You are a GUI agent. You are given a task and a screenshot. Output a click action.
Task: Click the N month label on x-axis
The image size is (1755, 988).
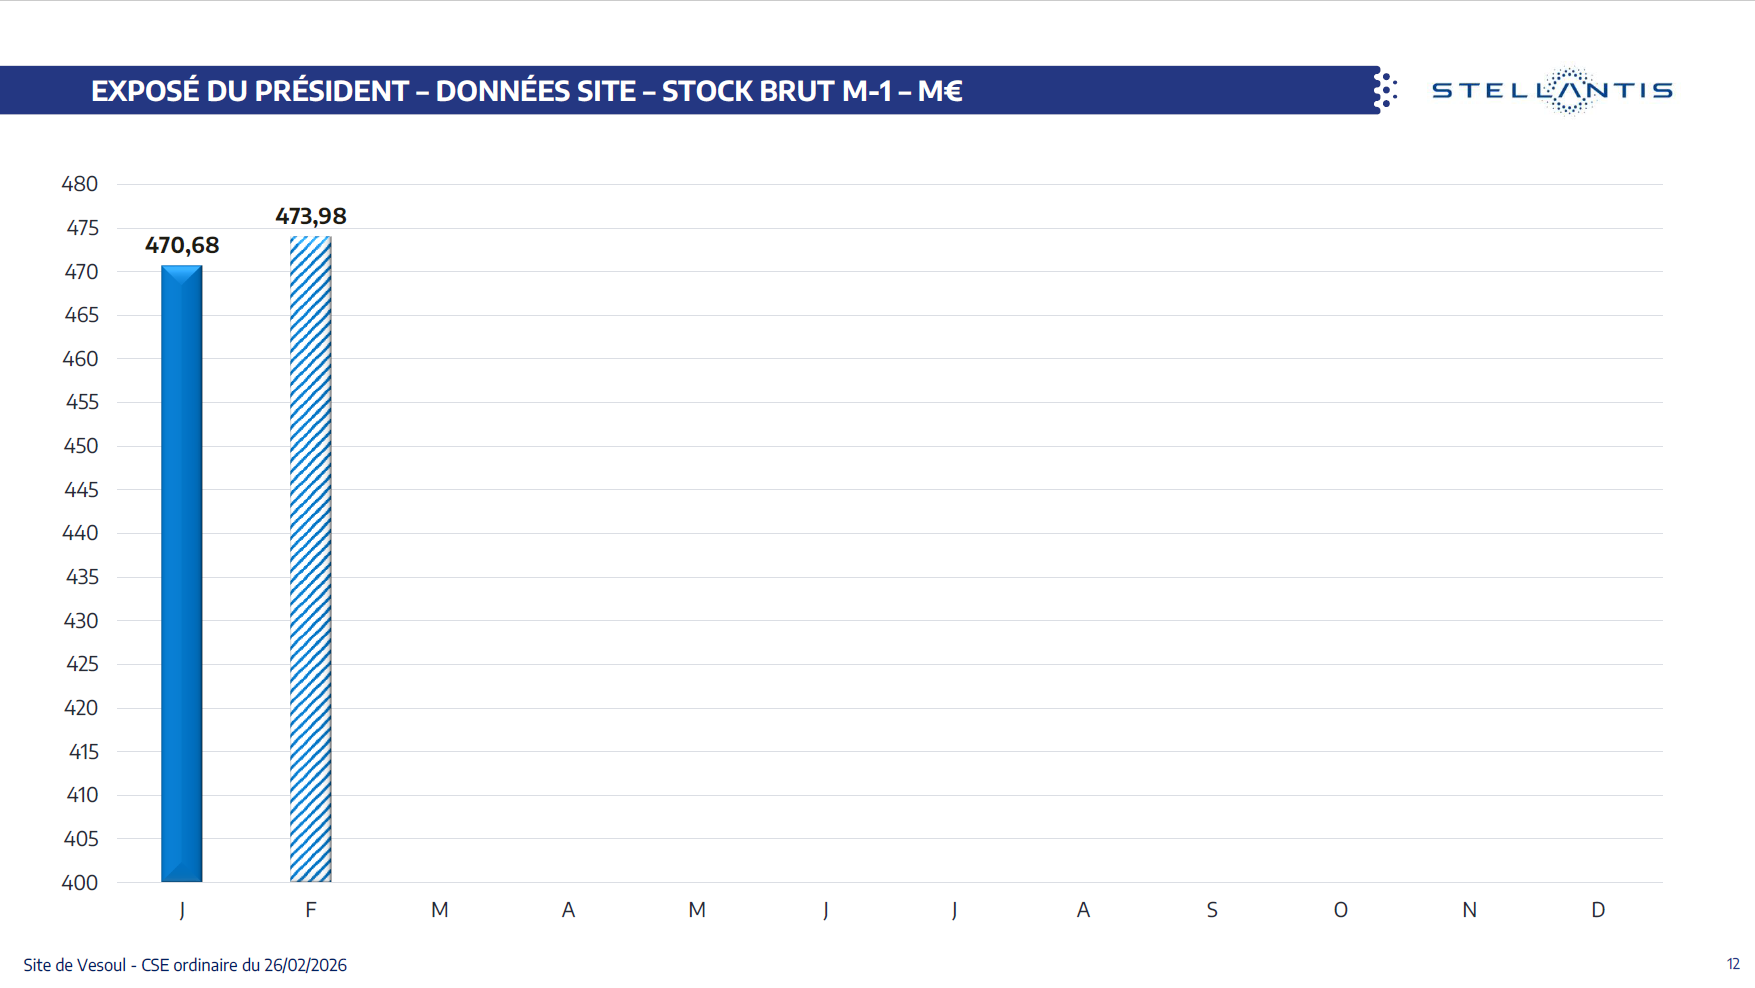coord(1469,910)
